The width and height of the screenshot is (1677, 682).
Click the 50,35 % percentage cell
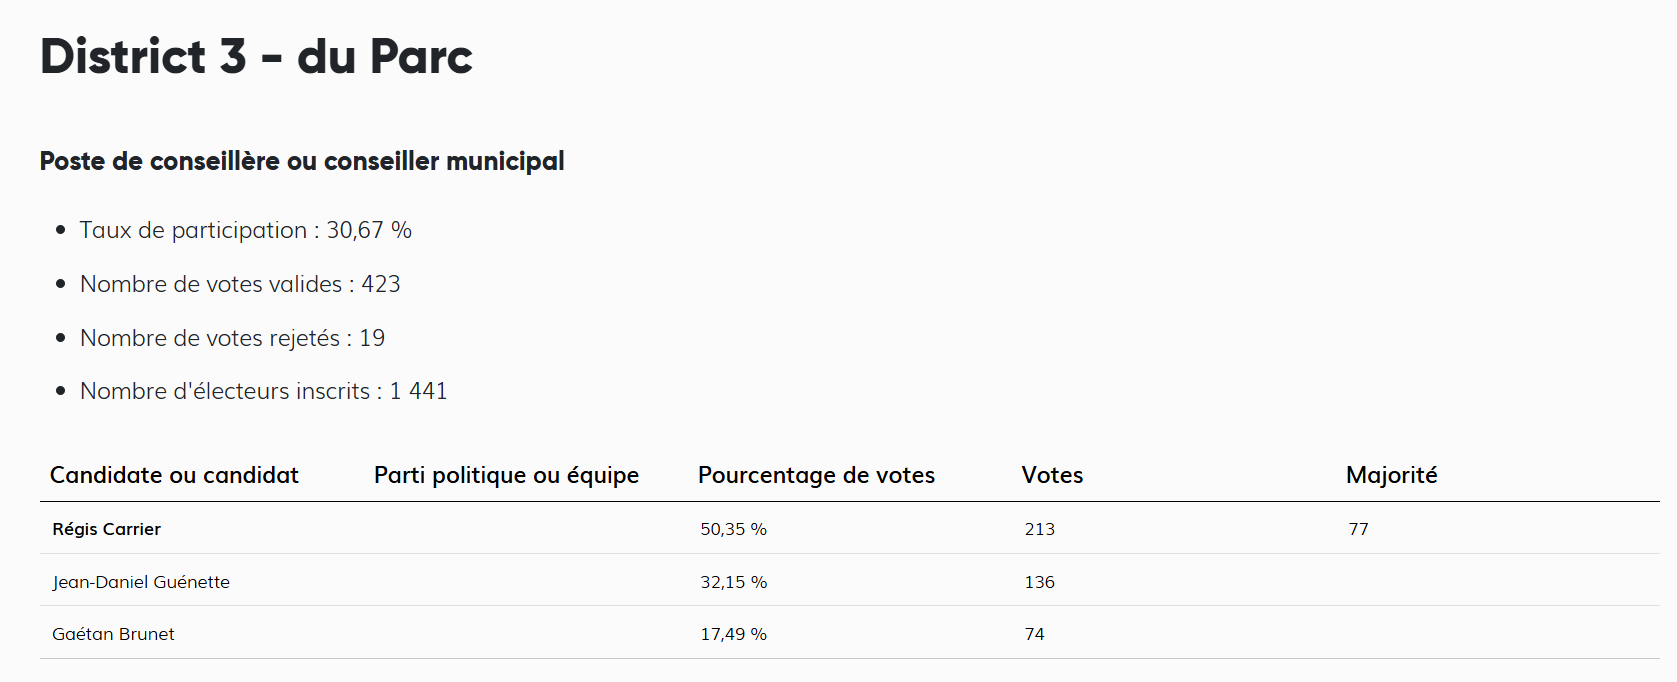pyautogui.click(x=733, y=529)
